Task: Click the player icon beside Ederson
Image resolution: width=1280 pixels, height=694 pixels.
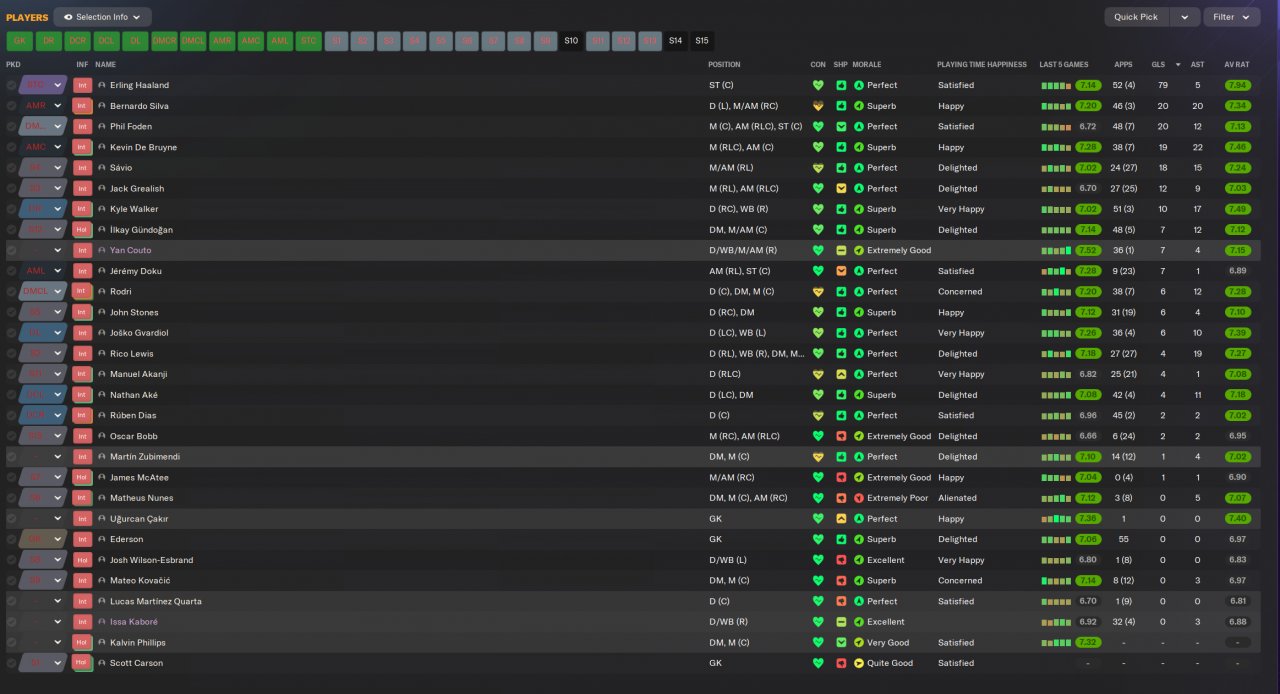Action: [102, 539]
